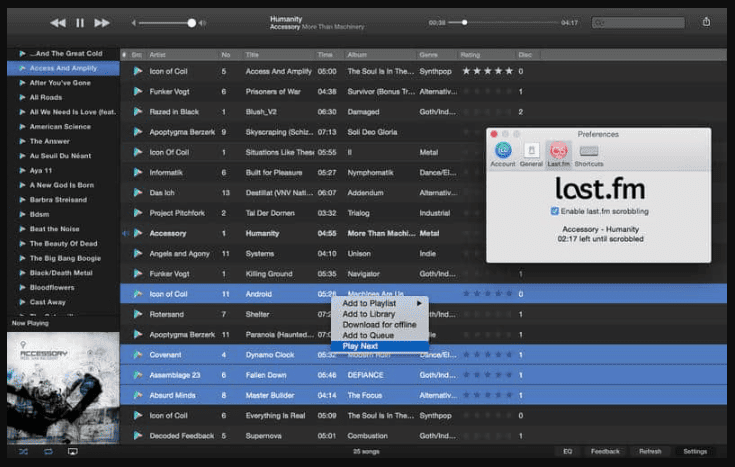Screen dimensions: 735x467
Task: Open Shortcuts tab in Preferences
Action: (x=589, y=154)
